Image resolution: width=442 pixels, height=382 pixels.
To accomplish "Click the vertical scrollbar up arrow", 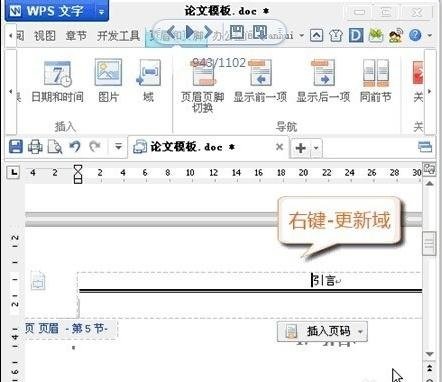I will coord(429,183).
